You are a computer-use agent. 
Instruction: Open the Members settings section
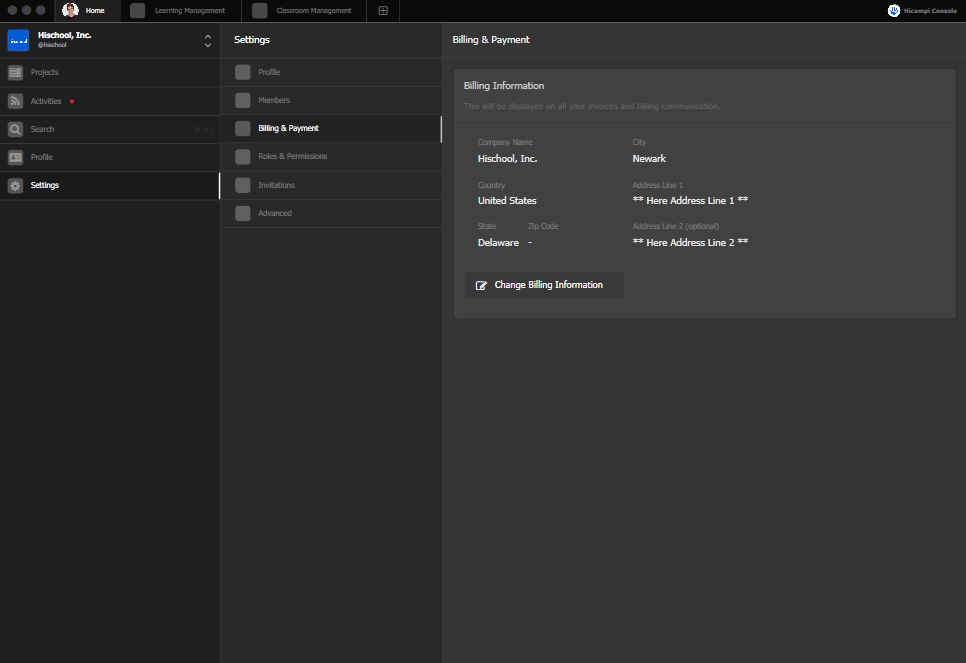click(x=274, y=100)
